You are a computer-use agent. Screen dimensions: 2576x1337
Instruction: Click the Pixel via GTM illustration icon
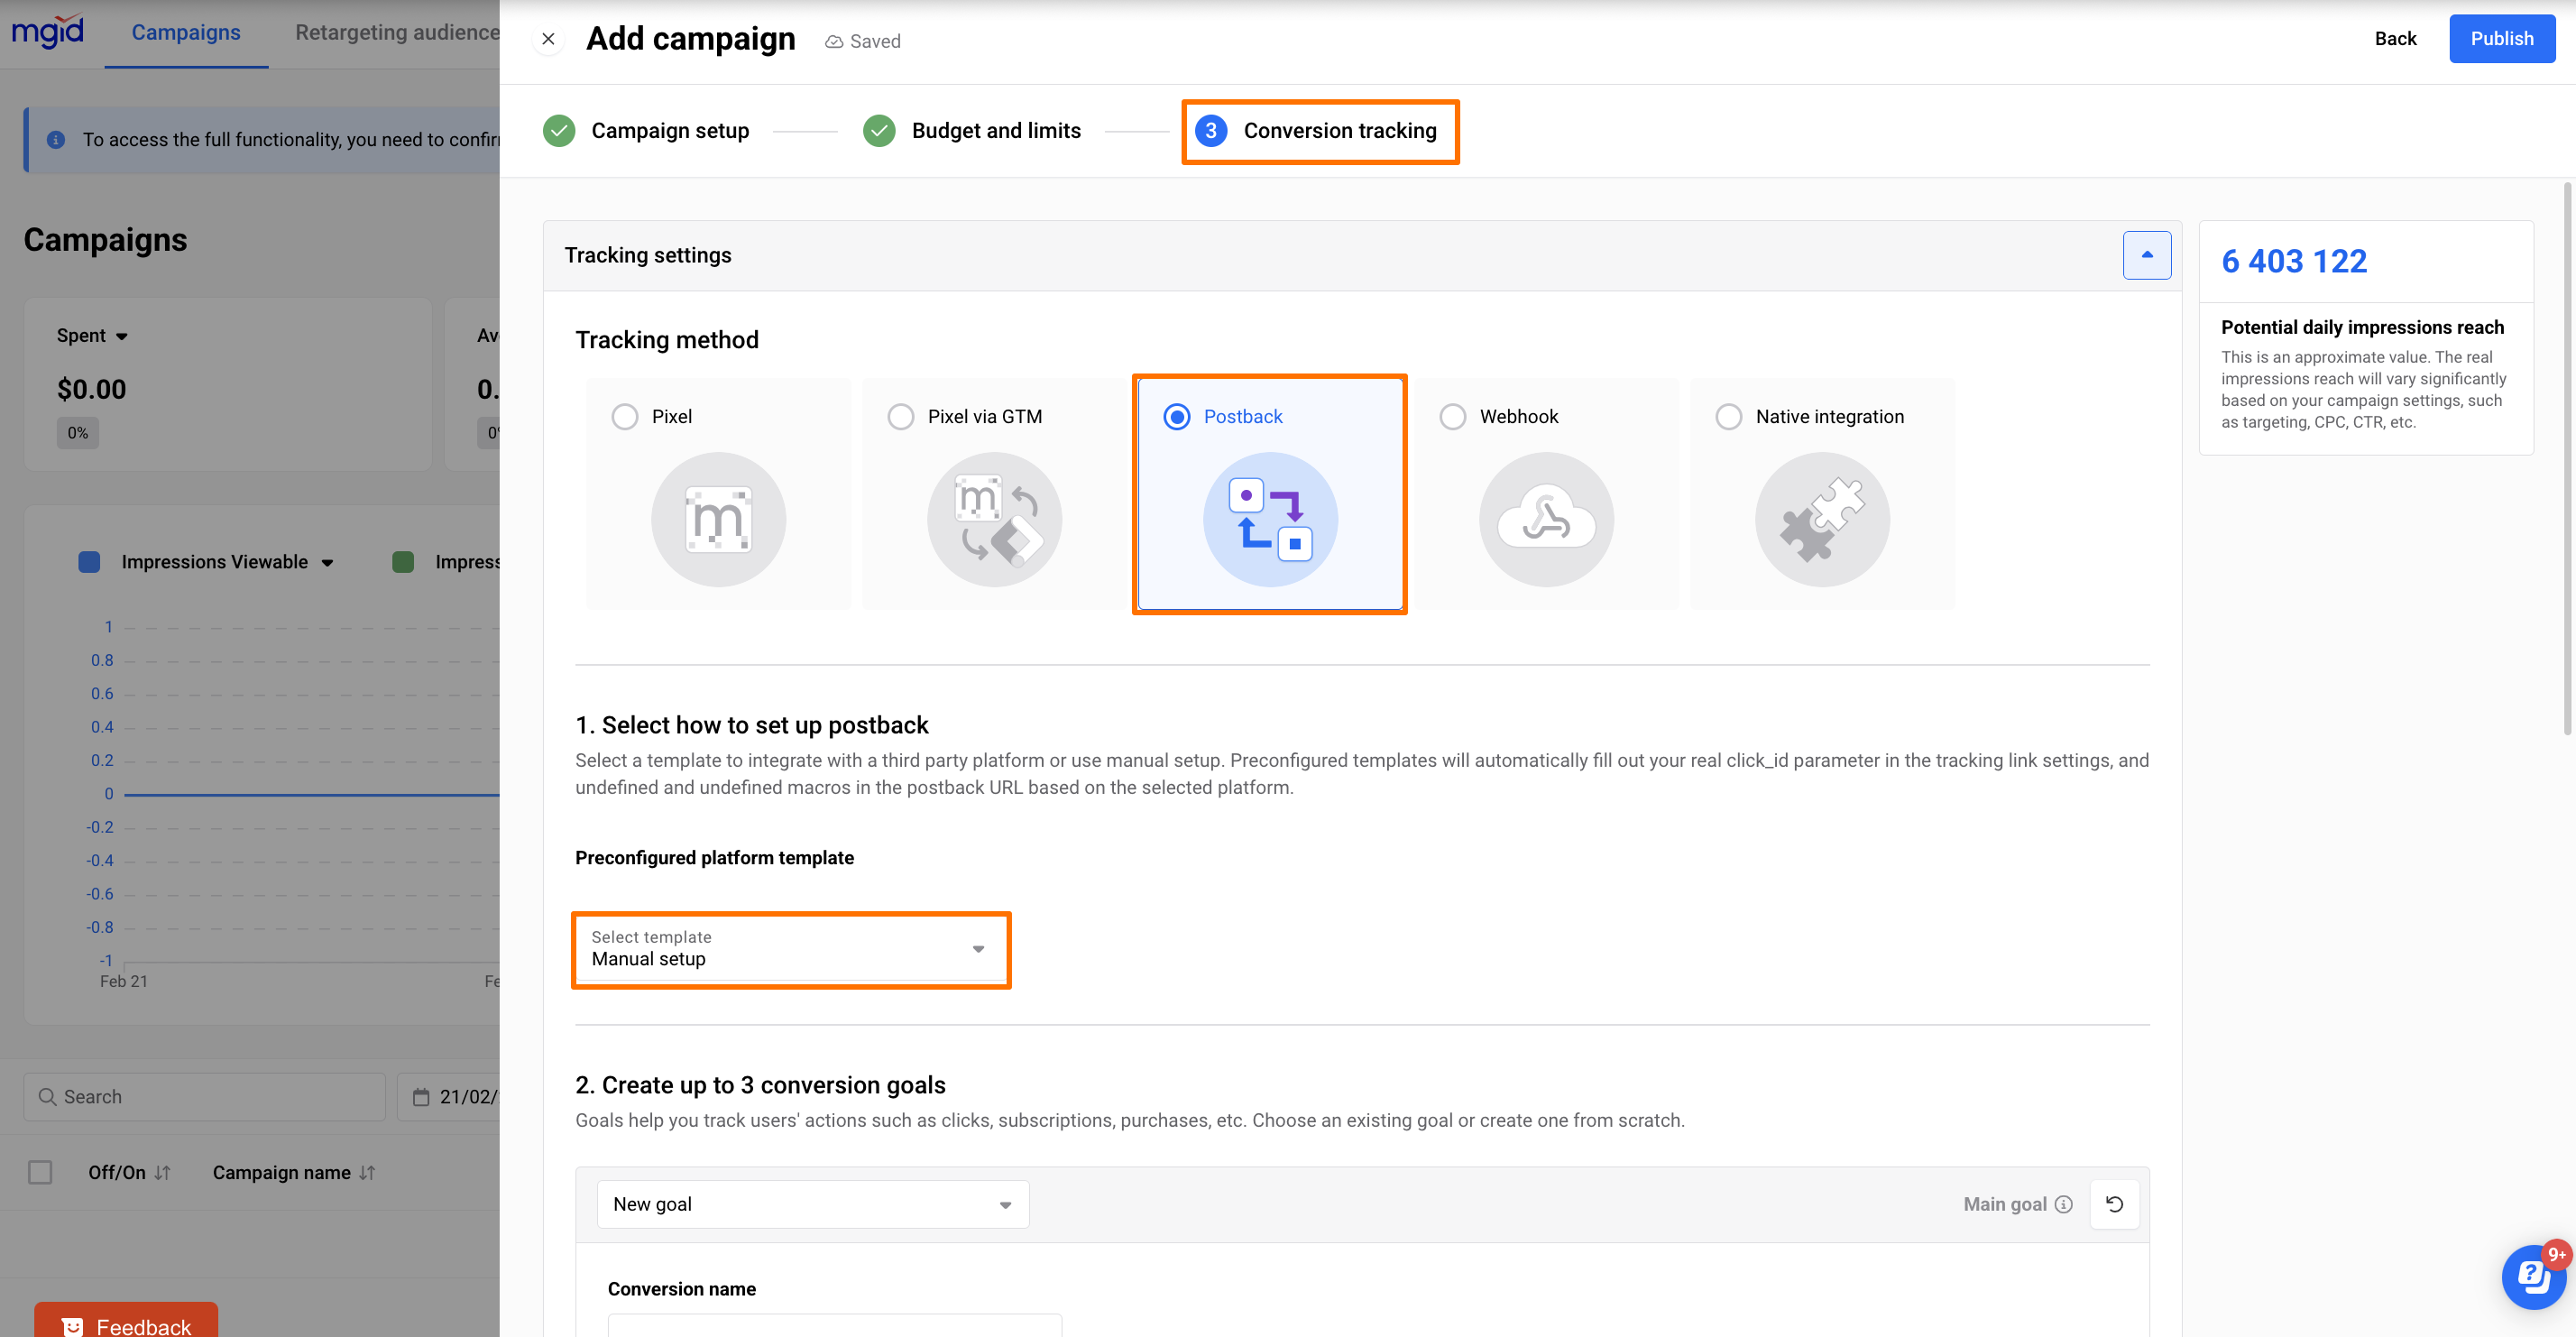[x=994, y=519]
